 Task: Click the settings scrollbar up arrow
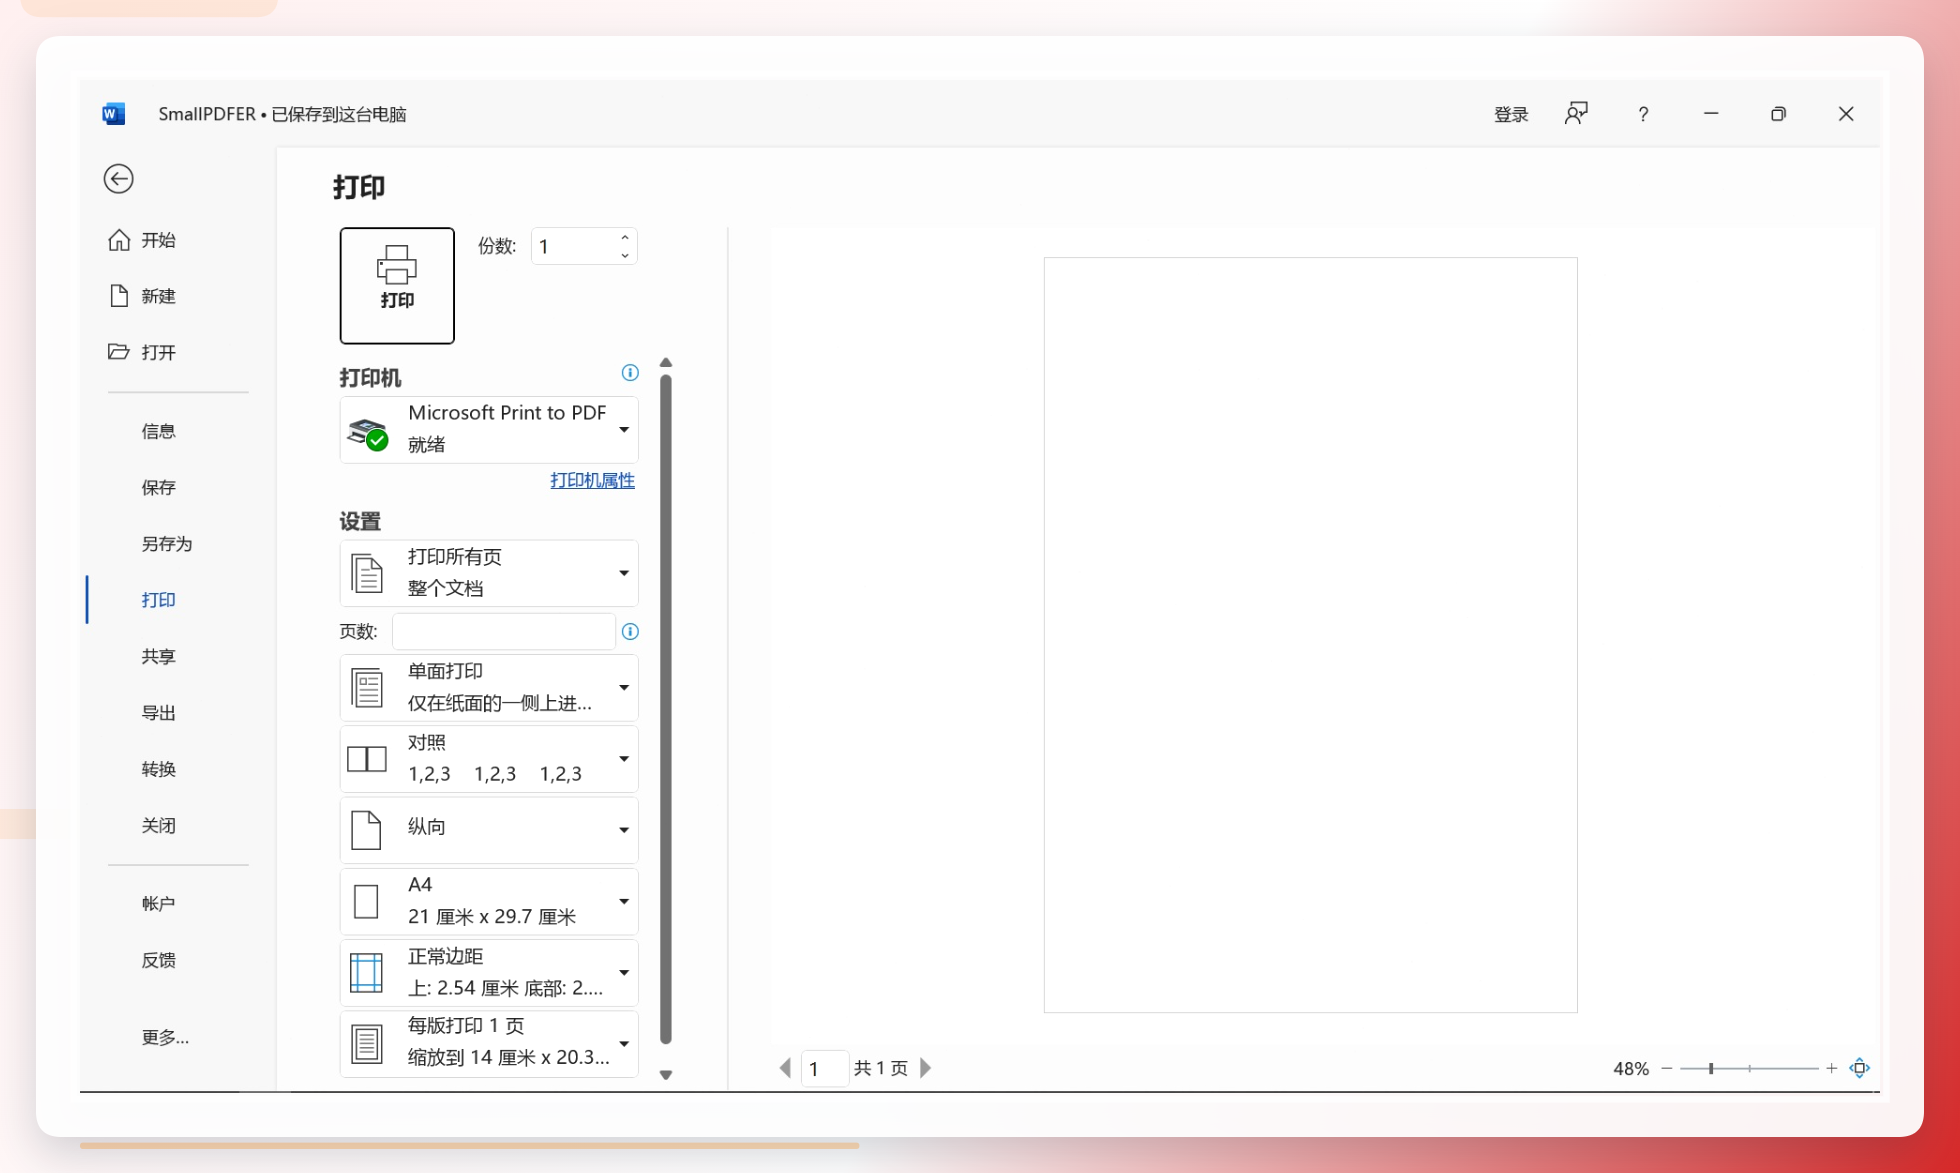tap(666, 363)
